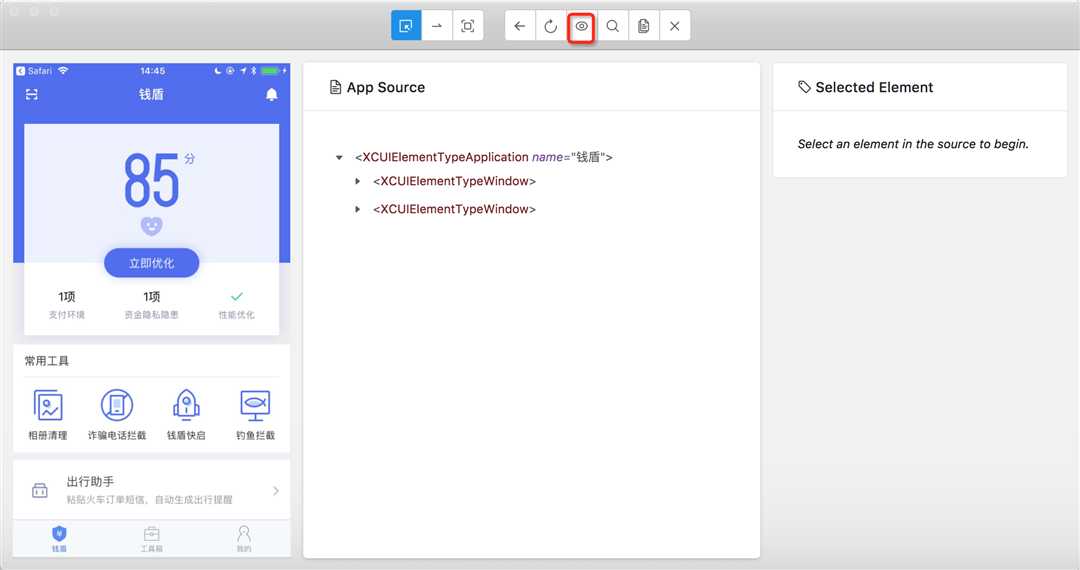Quit session with the X toolbar button

674,26
